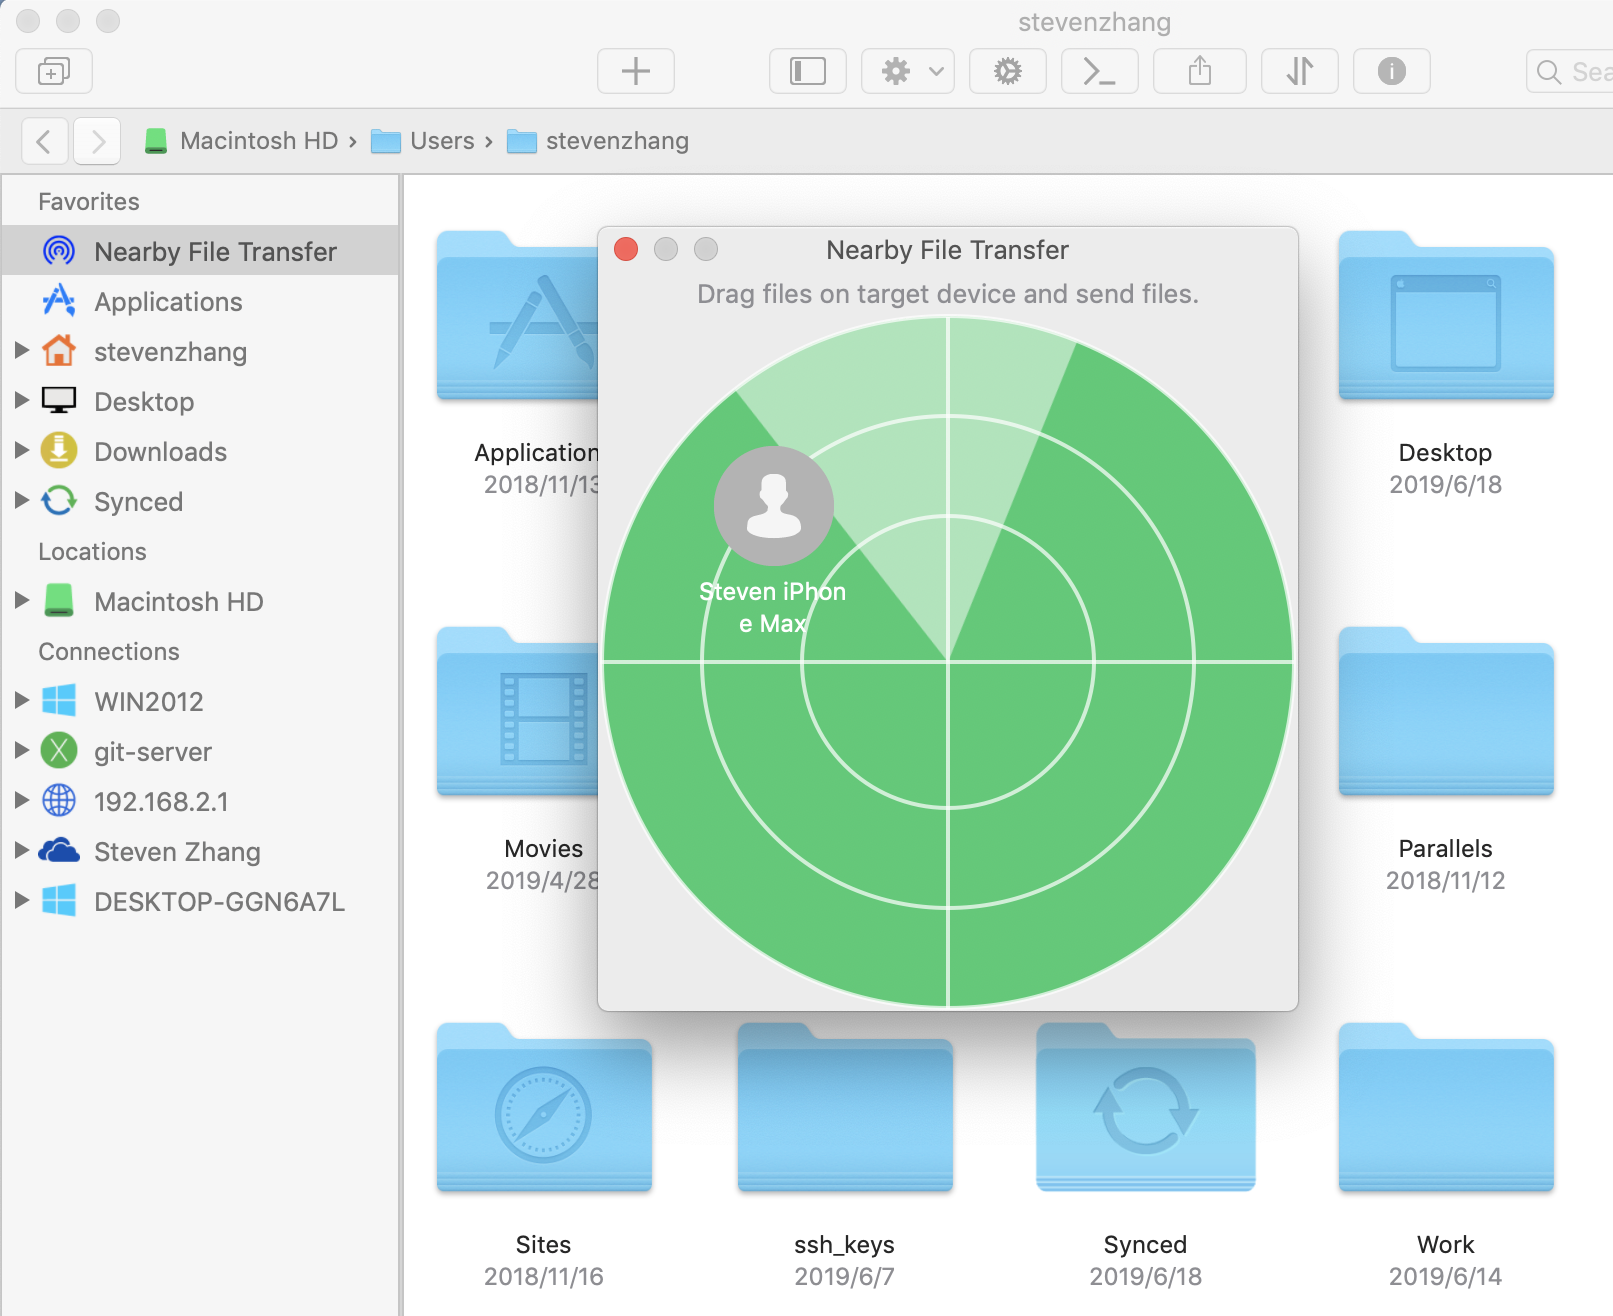1613x1316 pixels.
Task: Toggle the sidebar panel view icon
Action: pos(808,71)
